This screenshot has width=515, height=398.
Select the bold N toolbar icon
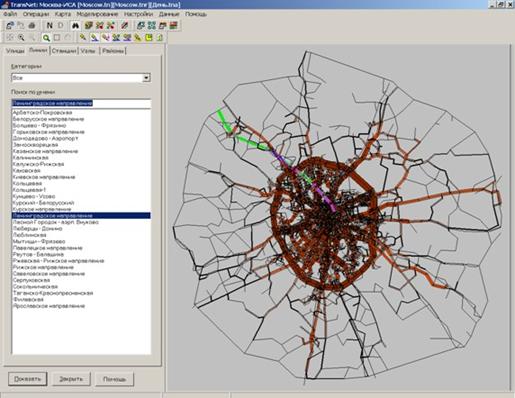[x=50, y=26]
